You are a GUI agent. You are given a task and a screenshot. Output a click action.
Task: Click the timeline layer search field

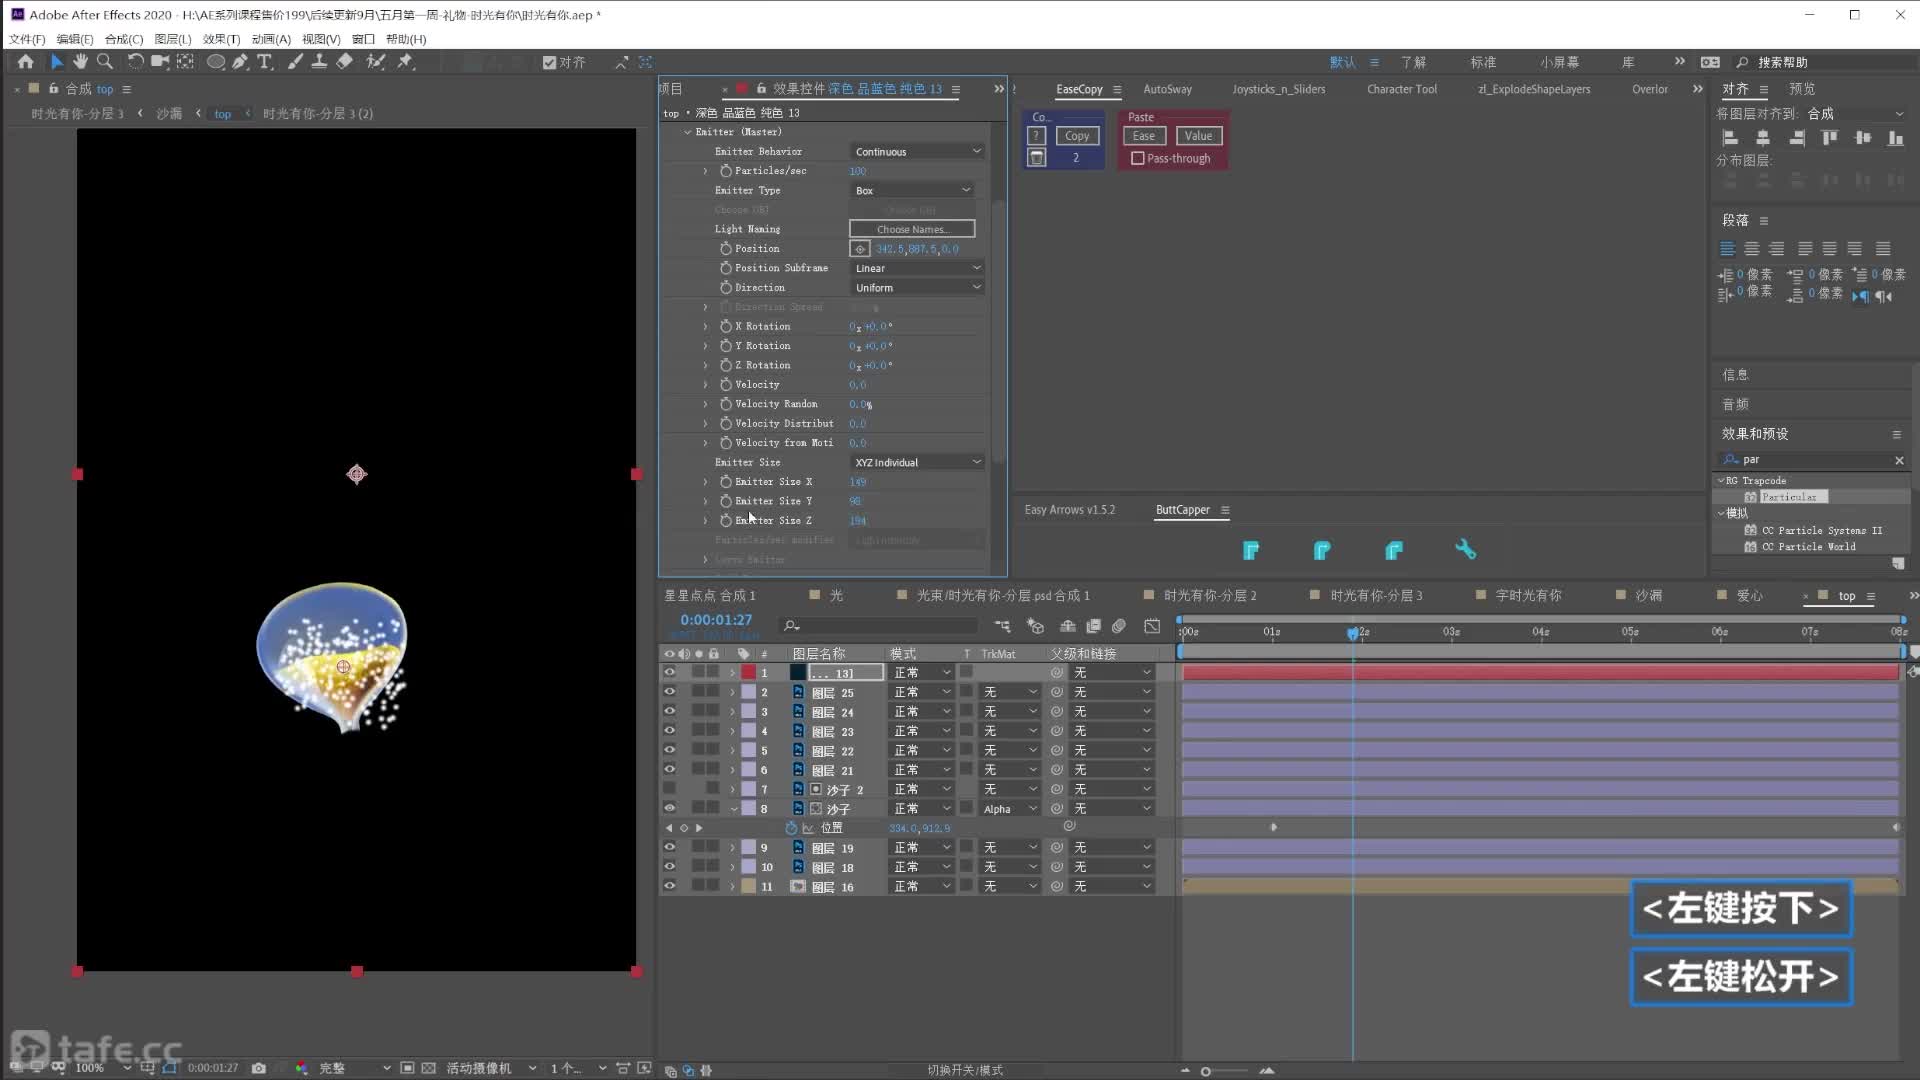[x=880, y=626]
